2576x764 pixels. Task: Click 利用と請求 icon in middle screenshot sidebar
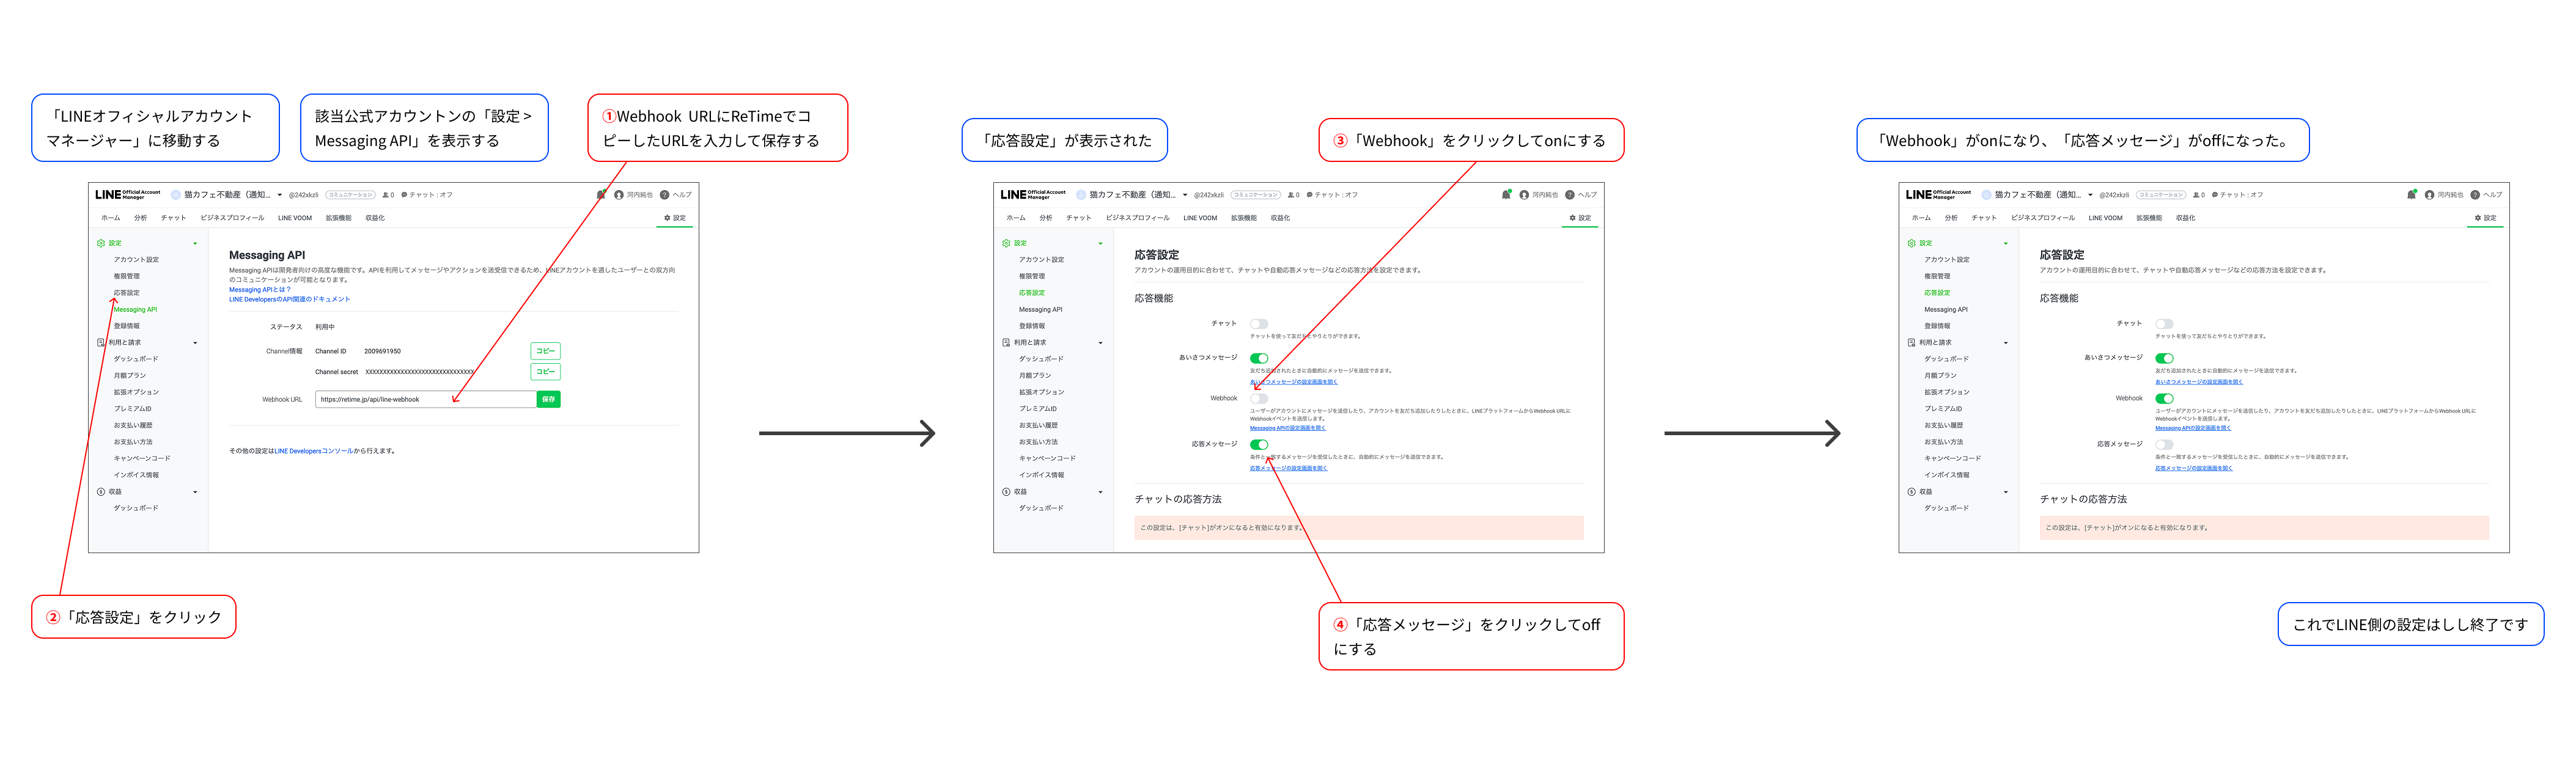(1006, 342)
